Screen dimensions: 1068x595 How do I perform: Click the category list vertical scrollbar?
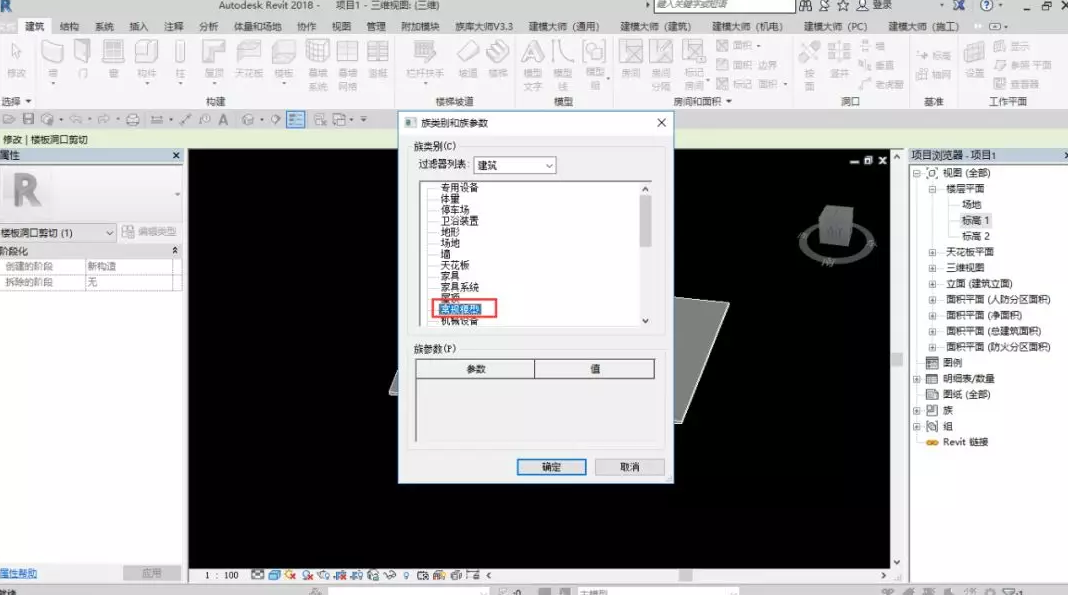pos(645,255)
